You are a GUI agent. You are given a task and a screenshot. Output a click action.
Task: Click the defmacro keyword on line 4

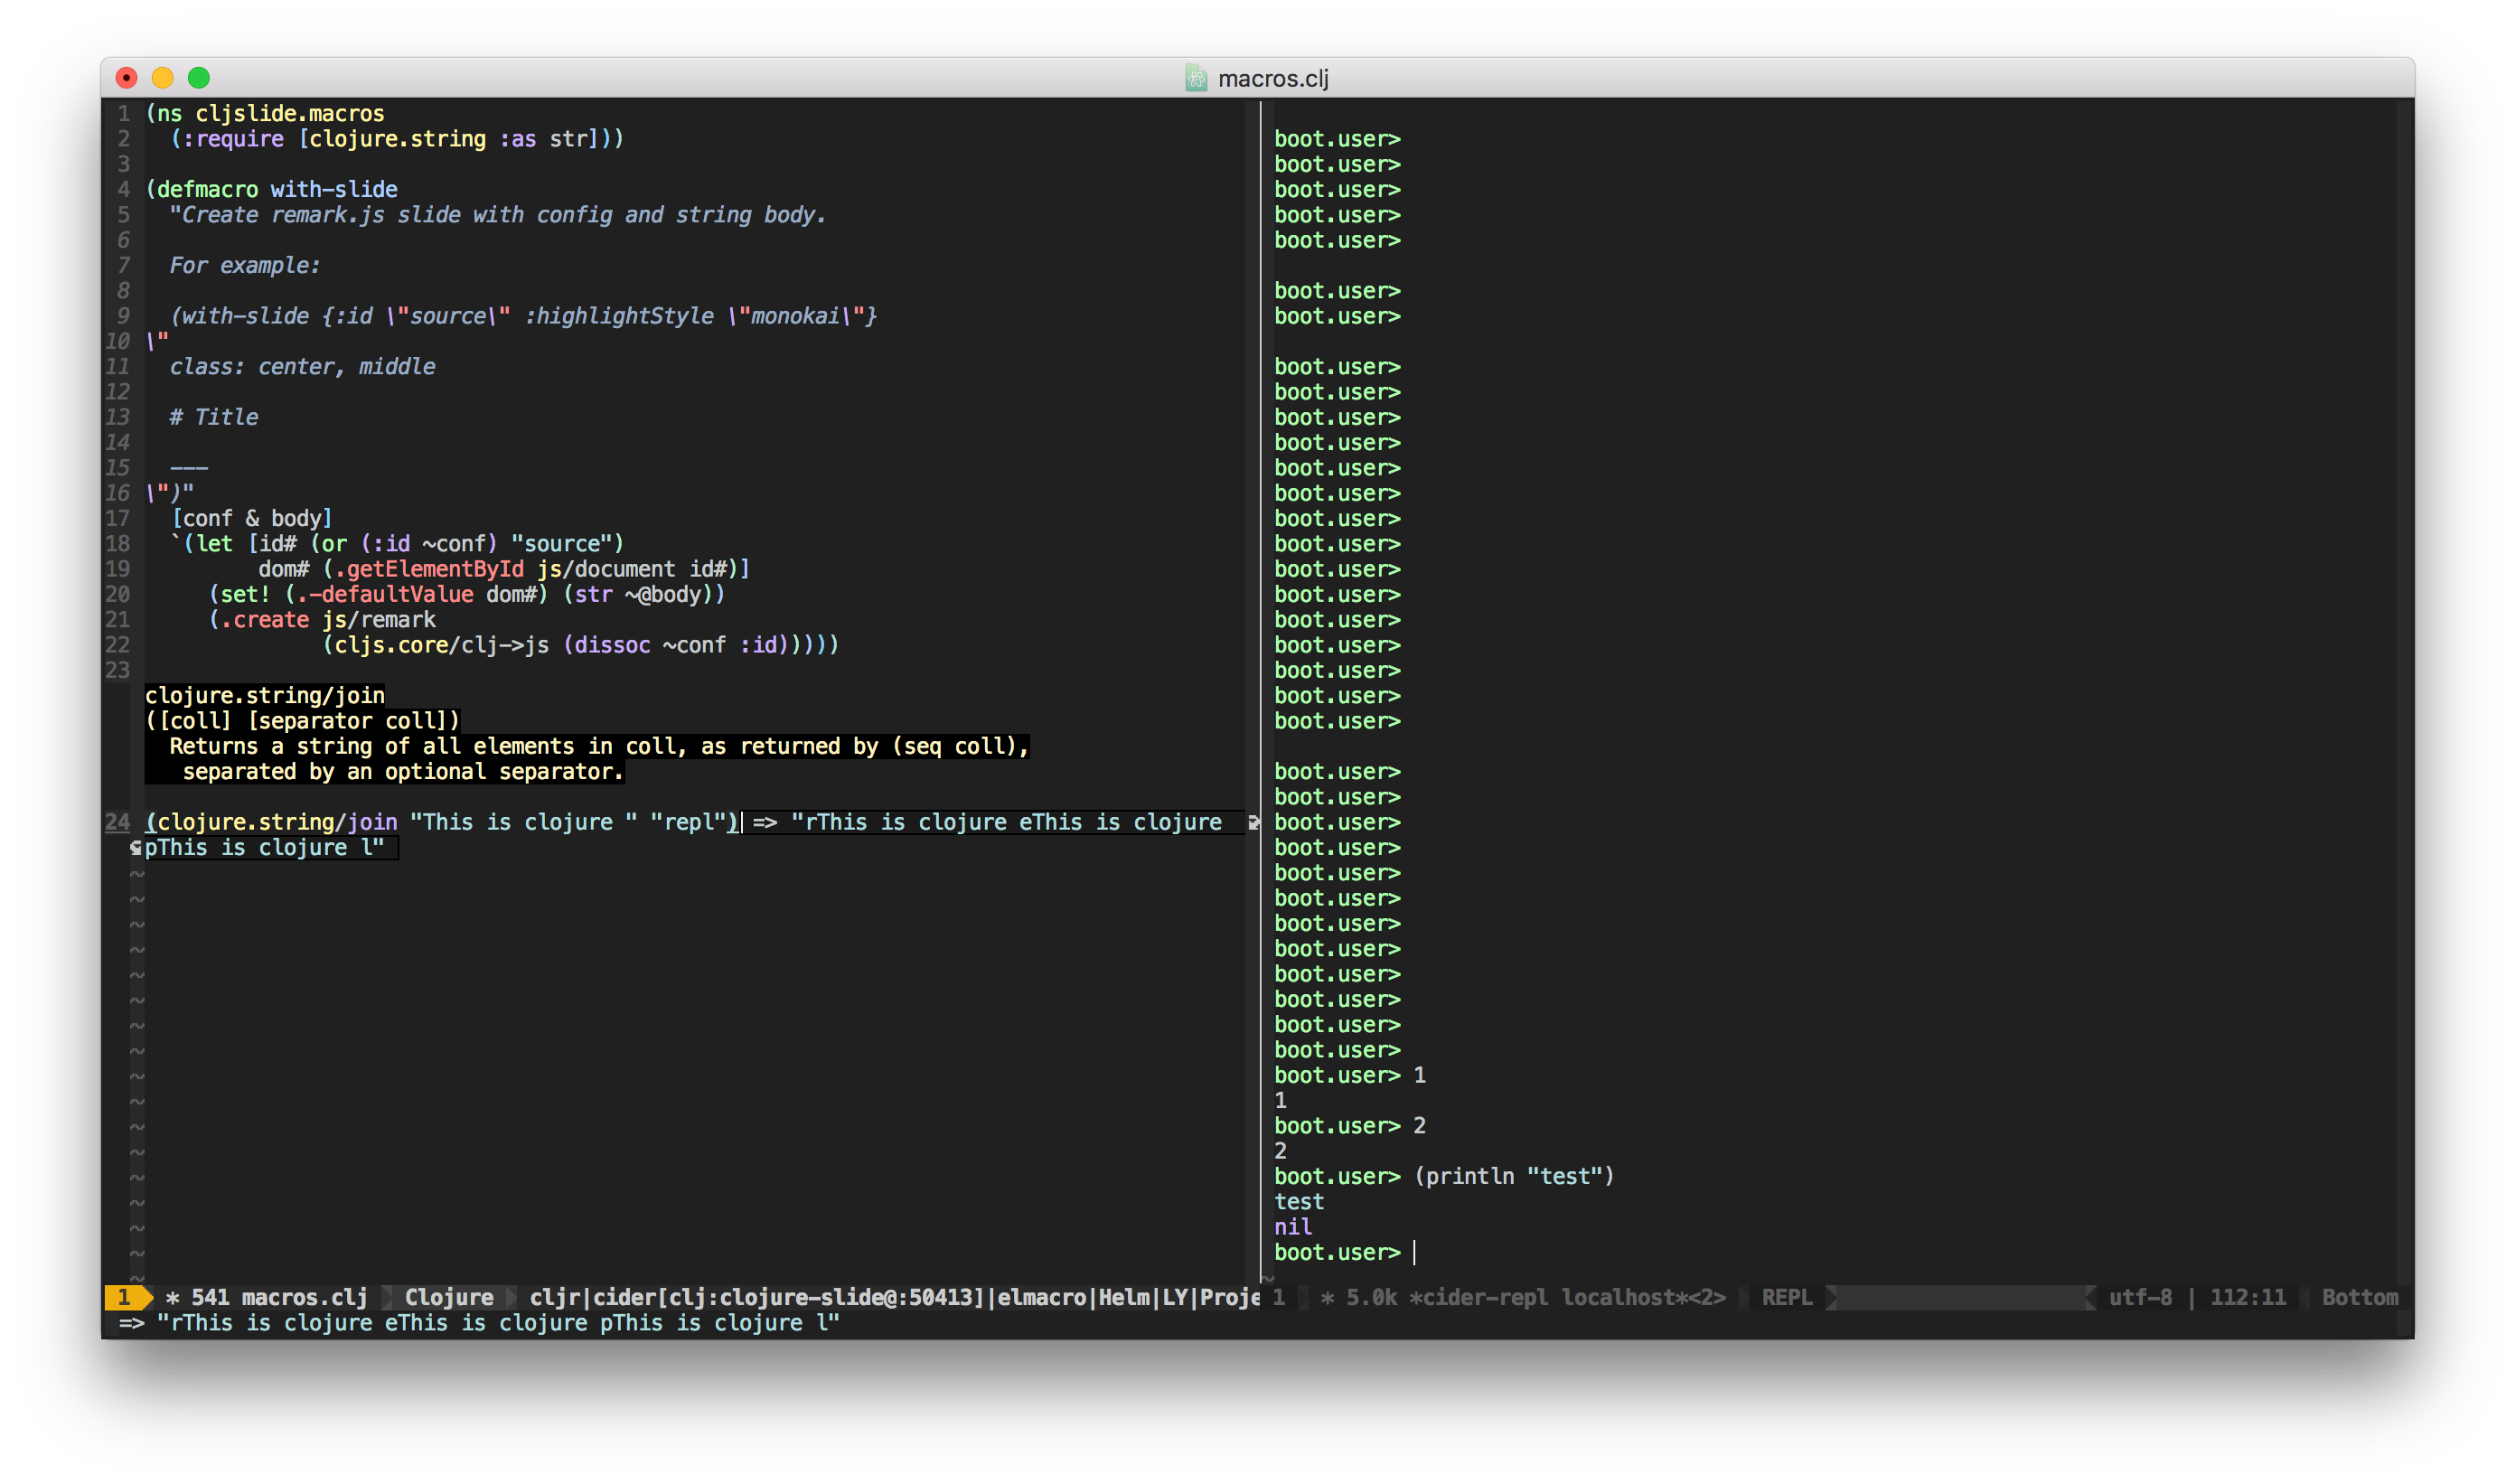[208, 189]
